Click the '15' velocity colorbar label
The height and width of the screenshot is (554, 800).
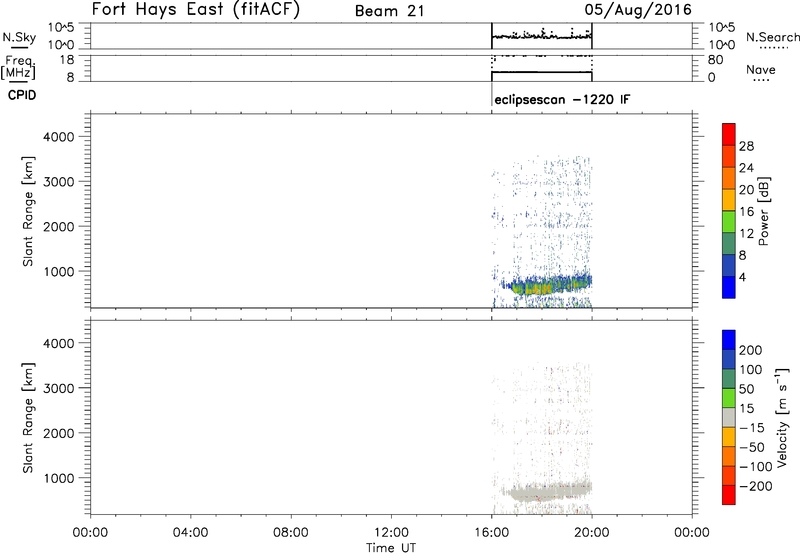tap(746, 409)
